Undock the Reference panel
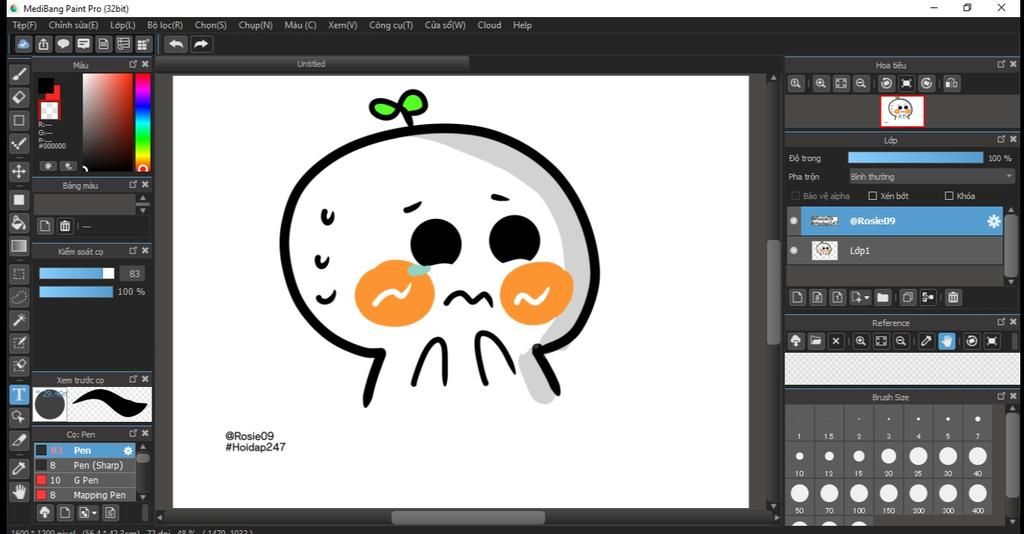 point(1001,322)
